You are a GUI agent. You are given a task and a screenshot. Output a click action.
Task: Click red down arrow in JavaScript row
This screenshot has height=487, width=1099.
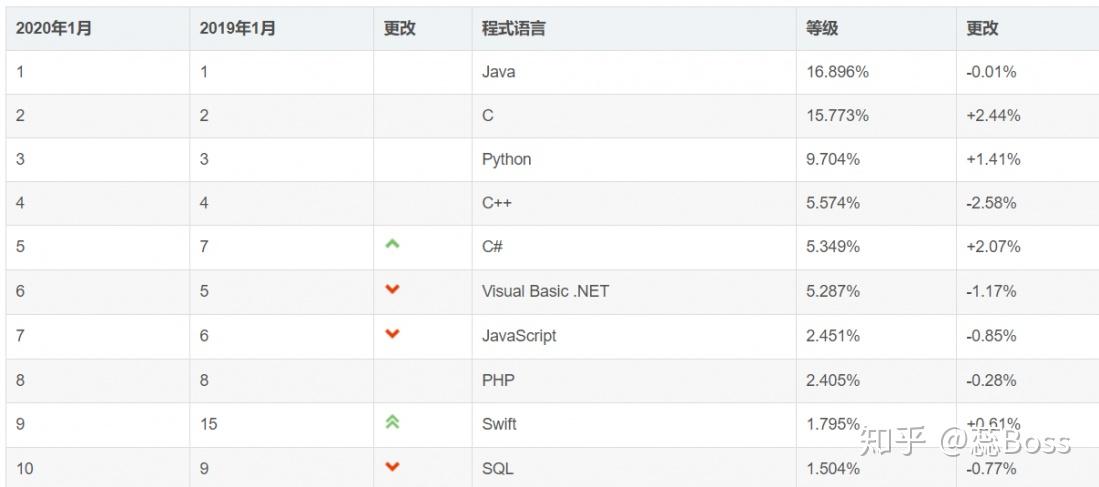pos(392,334)
